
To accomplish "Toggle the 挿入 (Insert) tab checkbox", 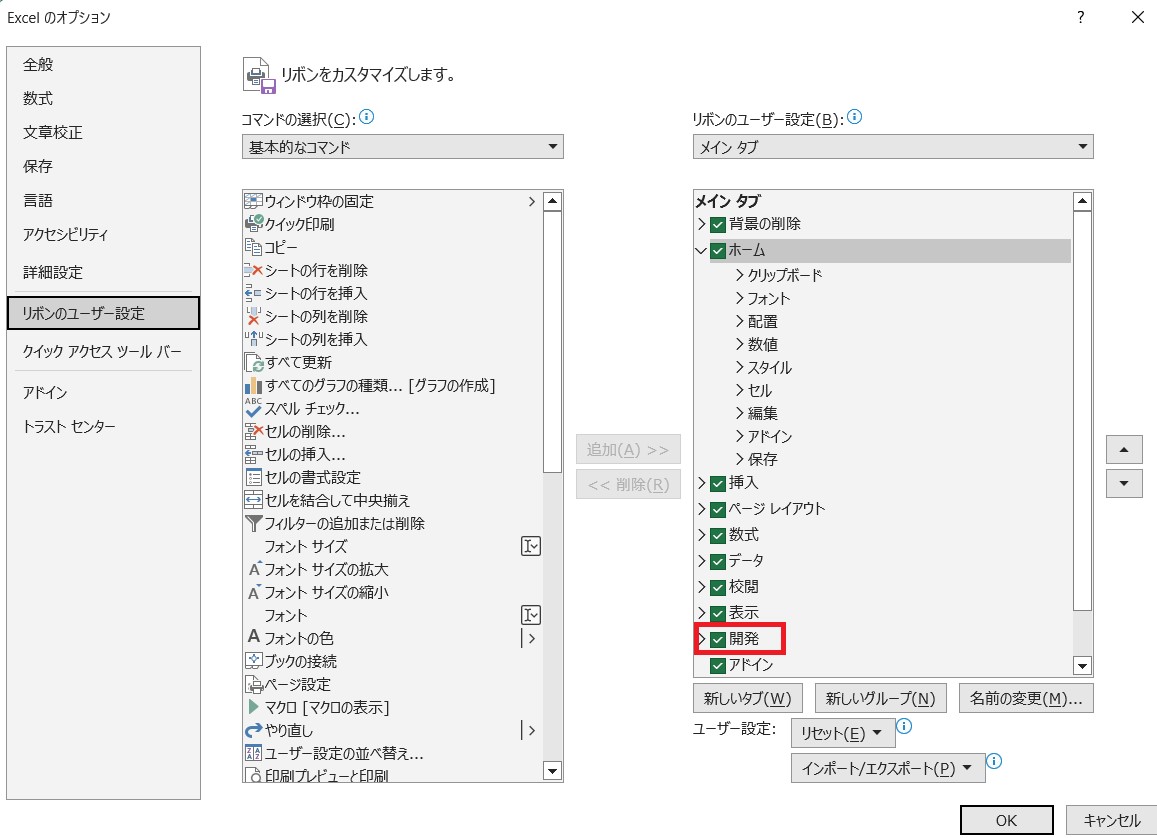I will click(x=717, y=483).
